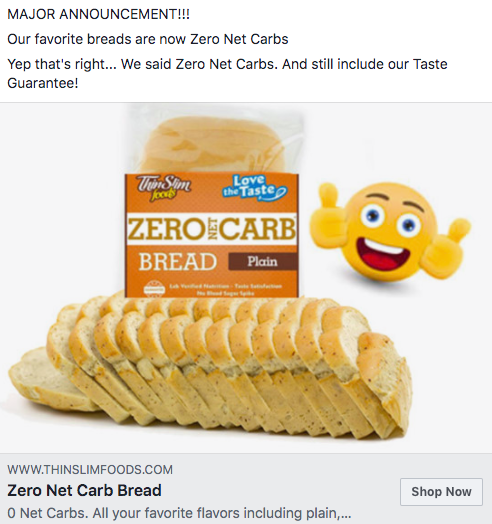Click the round seal on package bottom
The width and height of the screenshot is (492, 524).
(x=154, y=289)
